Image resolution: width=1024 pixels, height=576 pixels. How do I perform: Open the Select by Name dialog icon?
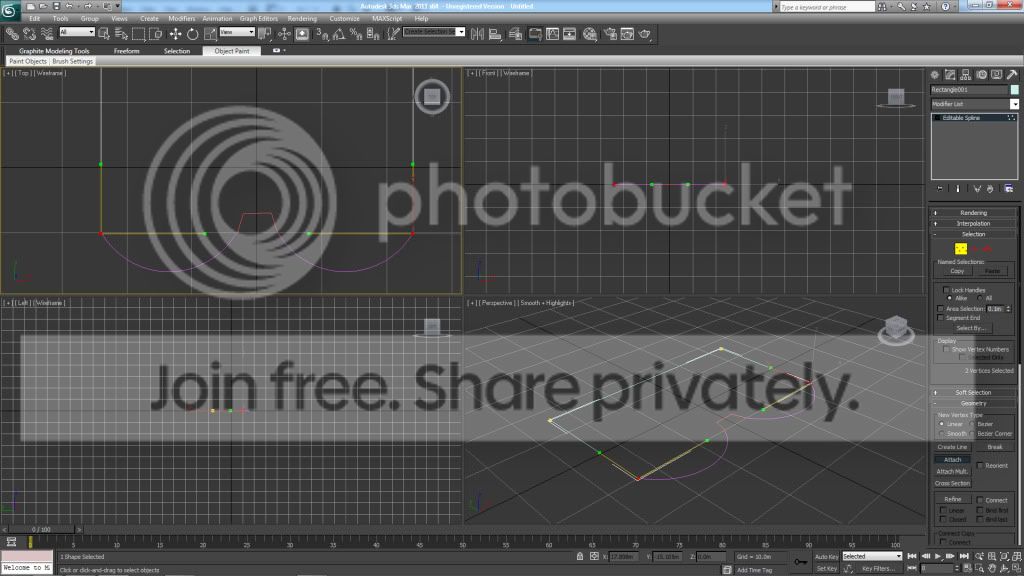pyautogui.click(x=121, y=34)
